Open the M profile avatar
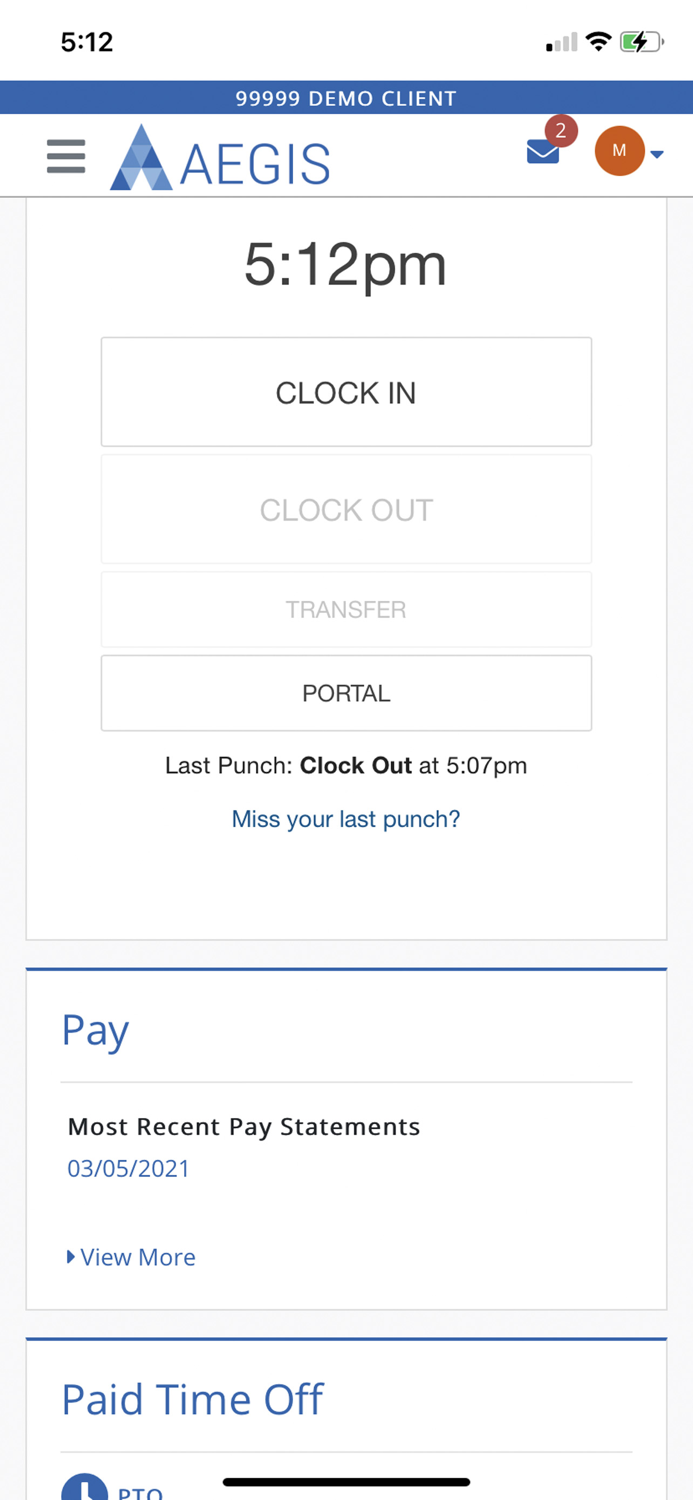693x1500 pixels. point(620,151)
